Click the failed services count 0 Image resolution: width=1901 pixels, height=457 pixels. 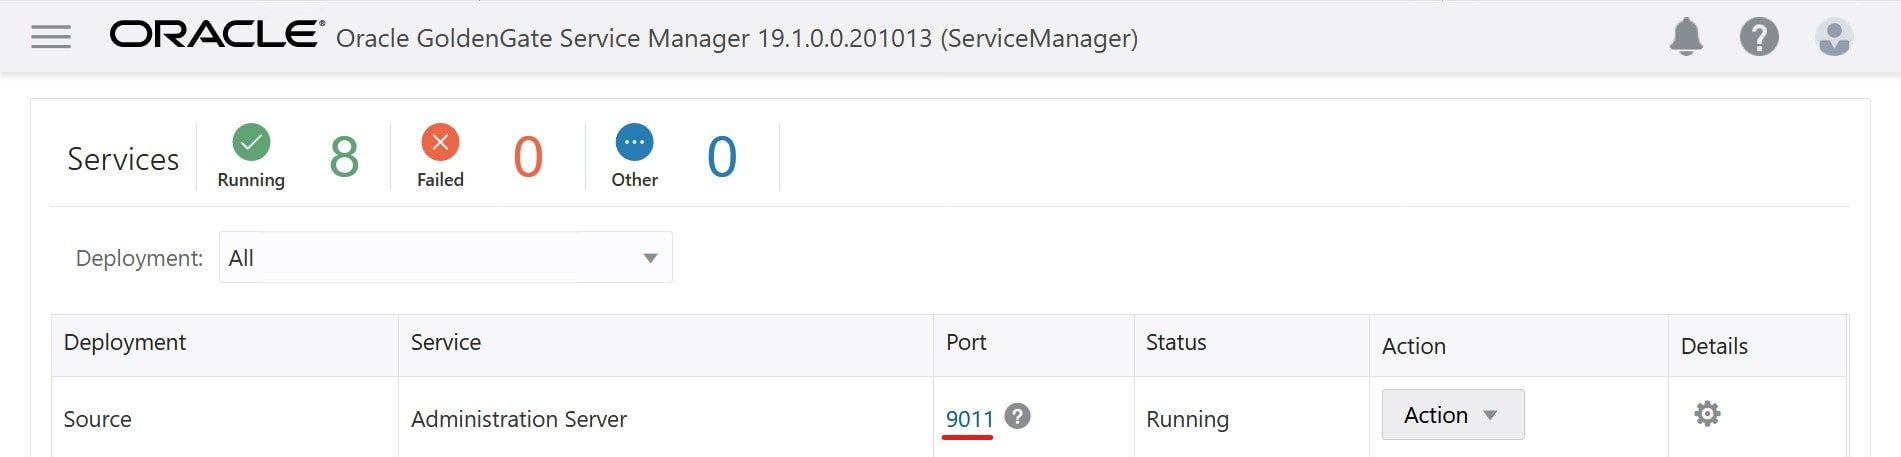tap(528, 157)
